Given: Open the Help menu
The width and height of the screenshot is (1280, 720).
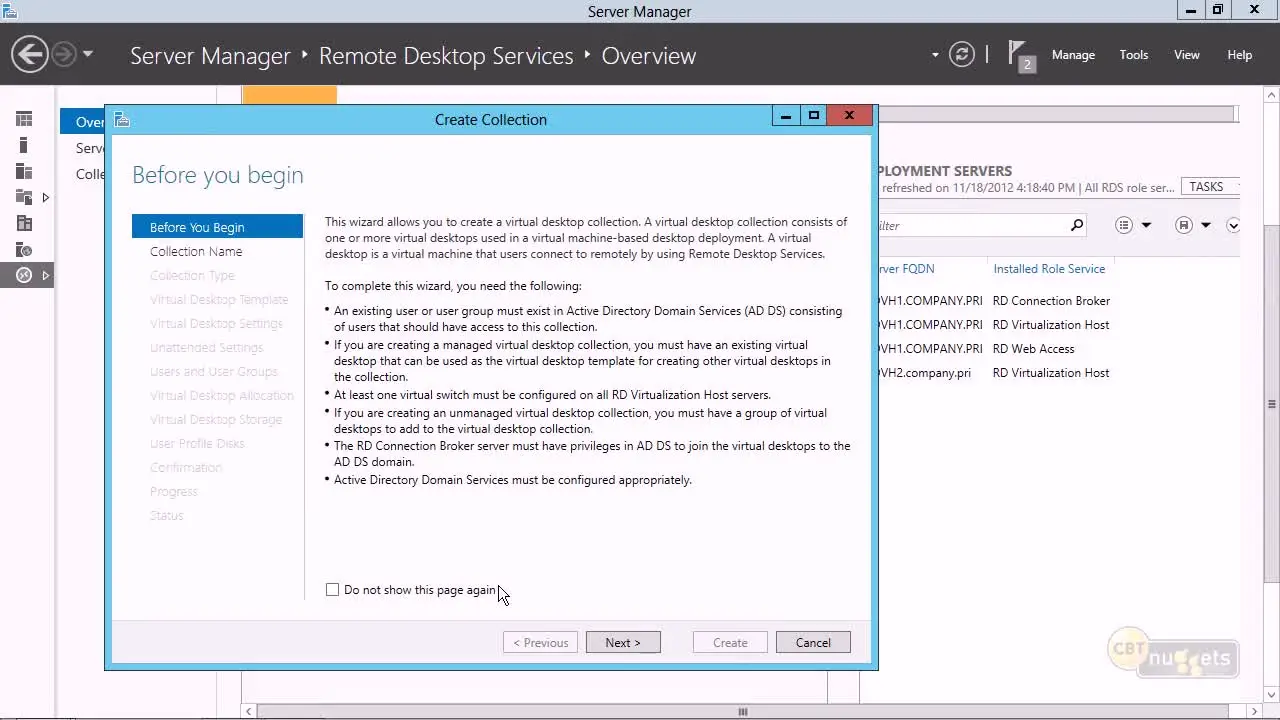Looking at the screenshot, I should pos(1239,55).
